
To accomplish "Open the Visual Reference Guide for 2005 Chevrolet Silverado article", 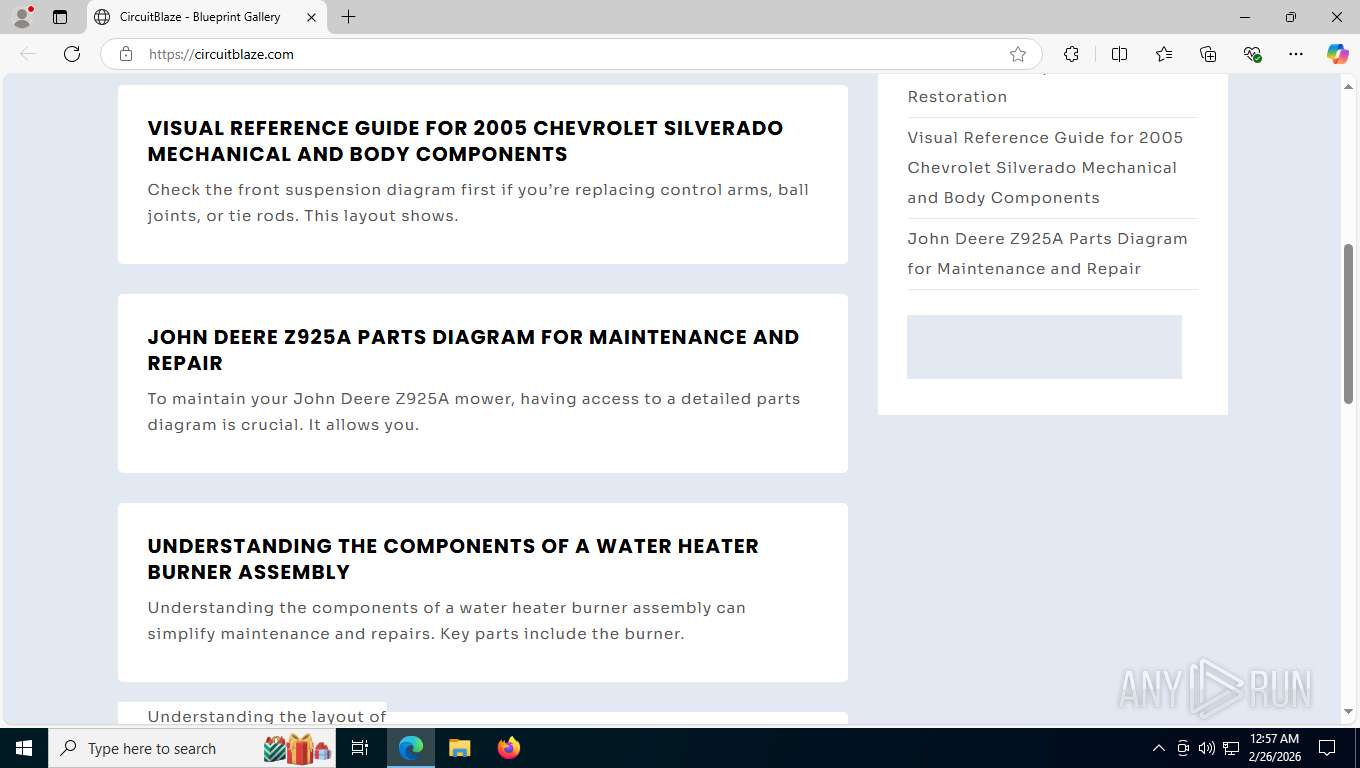I will [465, 141].
